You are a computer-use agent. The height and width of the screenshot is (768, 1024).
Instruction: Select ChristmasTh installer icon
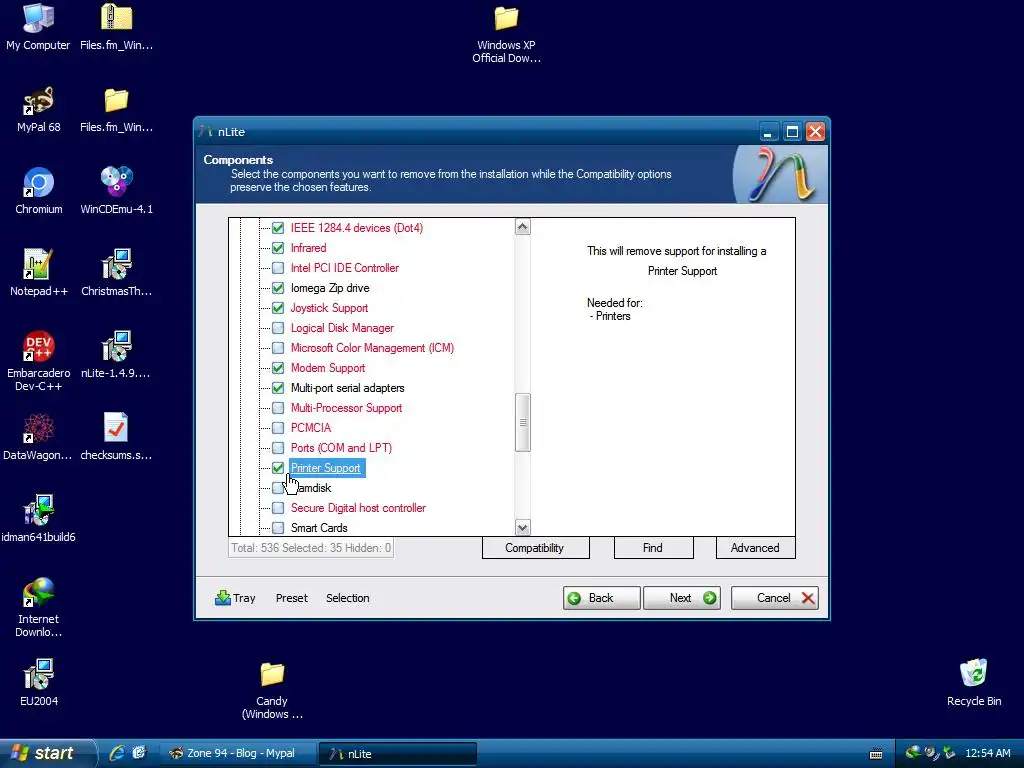coord(116,272)
